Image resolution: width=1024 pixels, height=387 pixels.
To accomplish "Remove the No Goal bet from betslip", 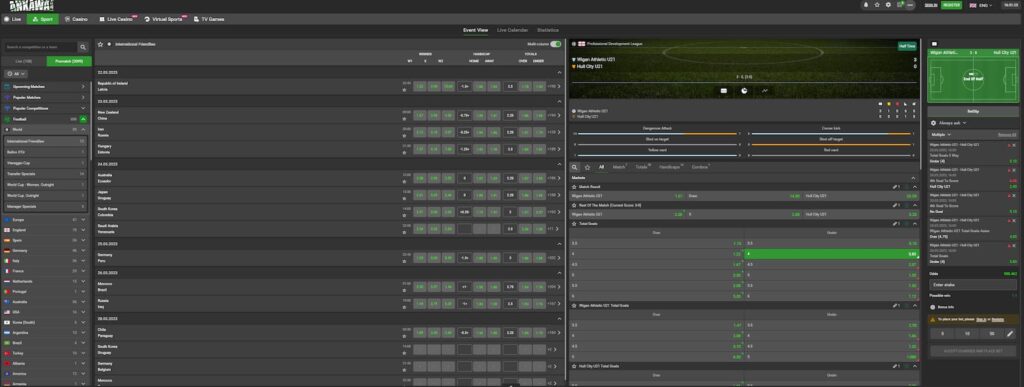I will [1015, 195].
